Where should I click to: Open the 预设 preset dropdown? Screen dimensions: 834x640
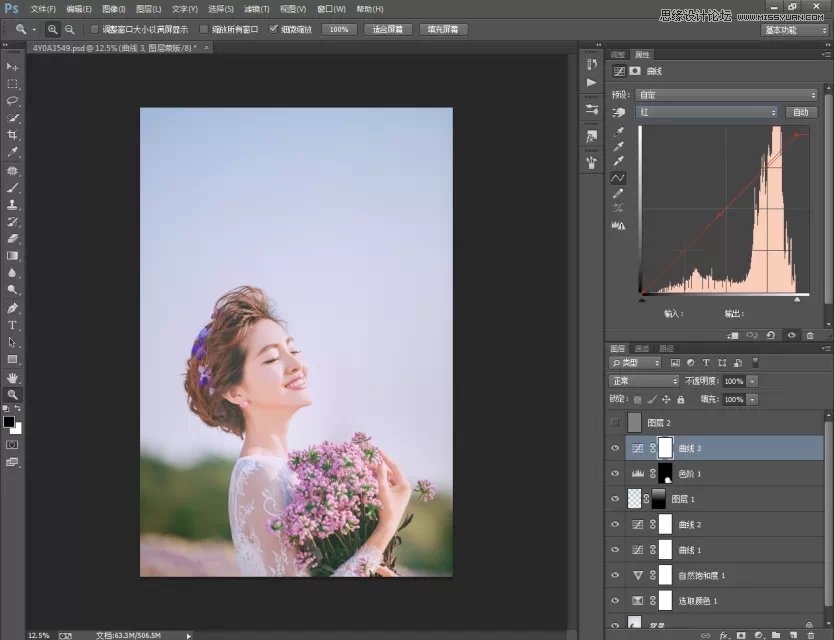point(727,95)
